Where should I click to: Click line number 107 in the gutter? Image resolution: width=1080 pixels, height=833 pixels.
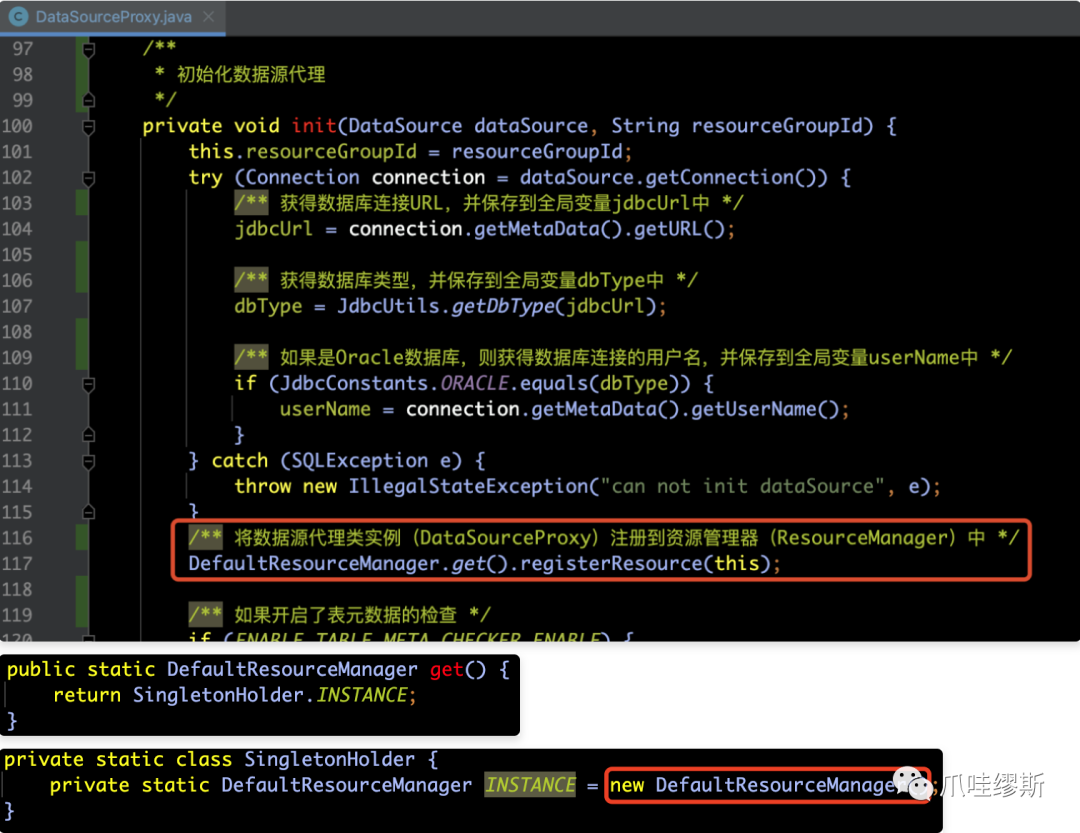[17, 306]
